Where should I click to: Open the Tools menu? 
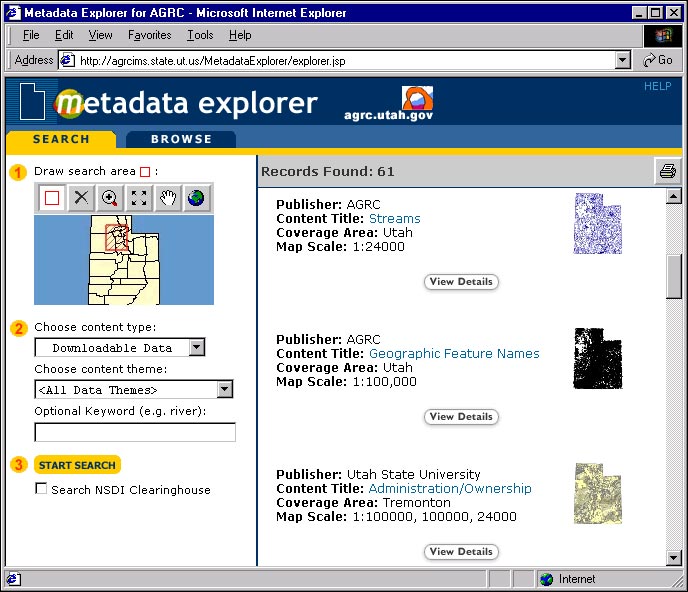(x=200, y=35)
